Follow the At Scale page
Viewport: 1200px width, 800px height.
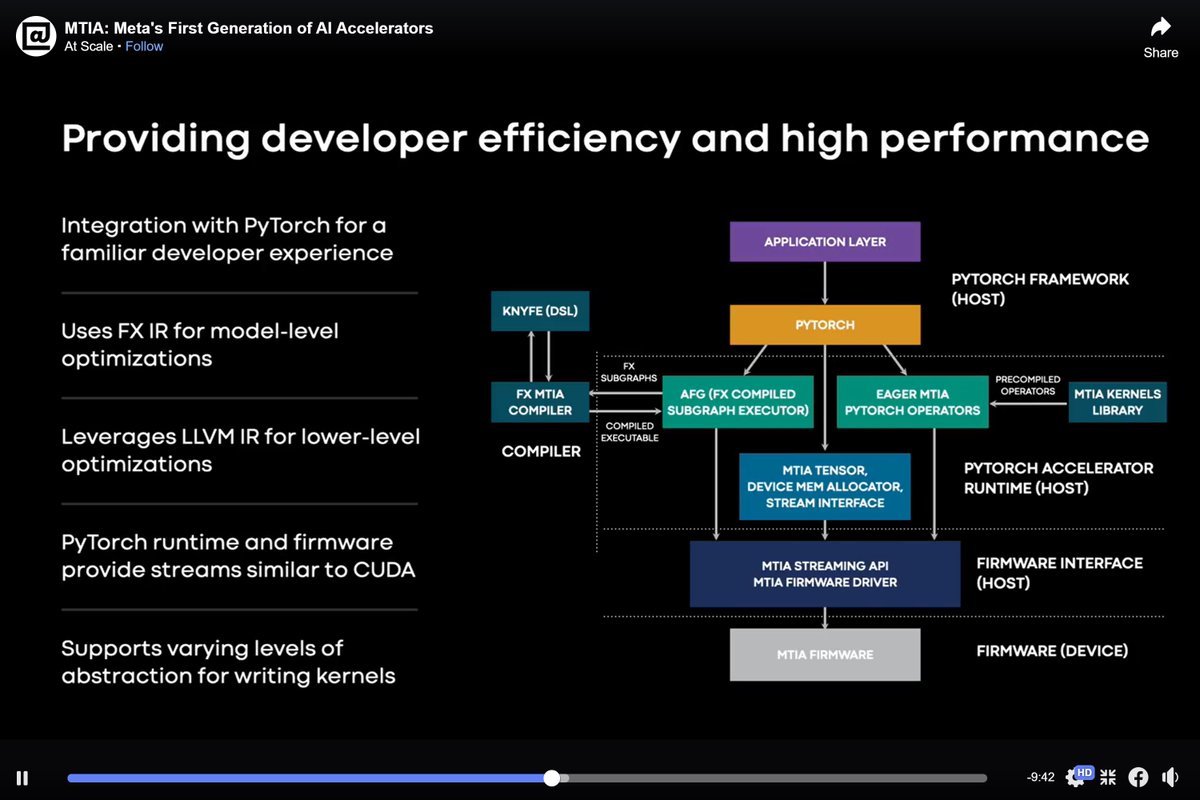(x=143, y=45)
